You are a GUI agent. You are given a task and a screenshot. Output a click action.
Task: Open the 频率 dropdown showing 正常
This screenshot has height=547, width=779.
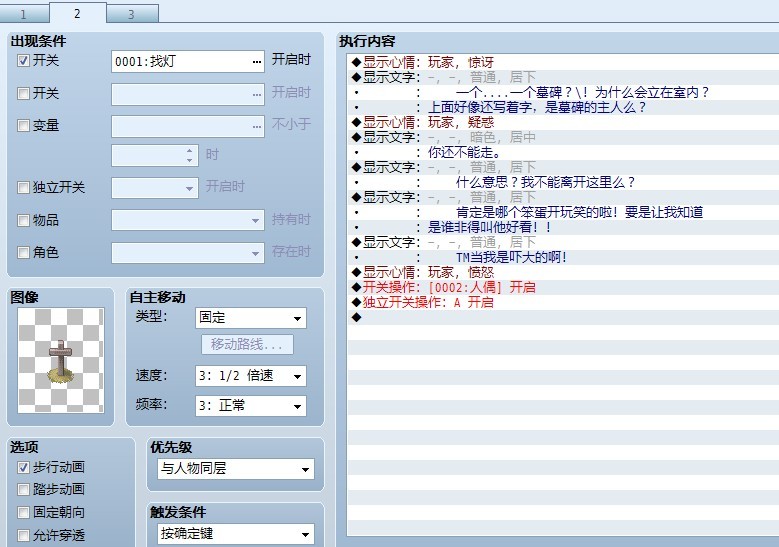[251, 406]
